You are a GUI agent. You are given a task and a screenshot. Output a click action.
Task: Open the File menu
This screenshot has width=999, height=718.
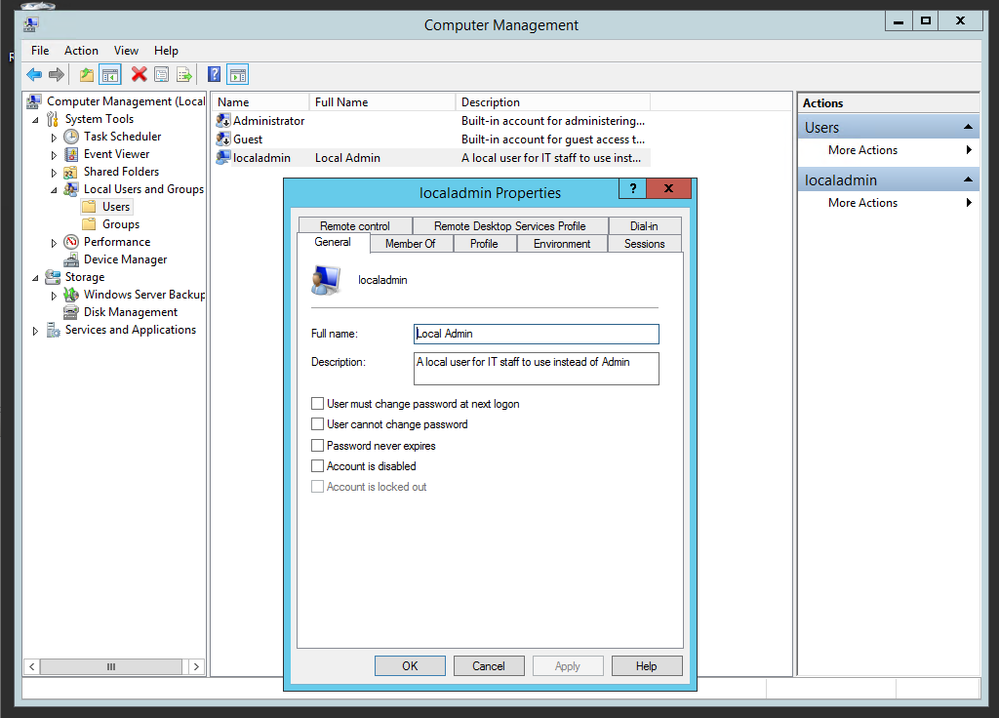pos(40,50)
